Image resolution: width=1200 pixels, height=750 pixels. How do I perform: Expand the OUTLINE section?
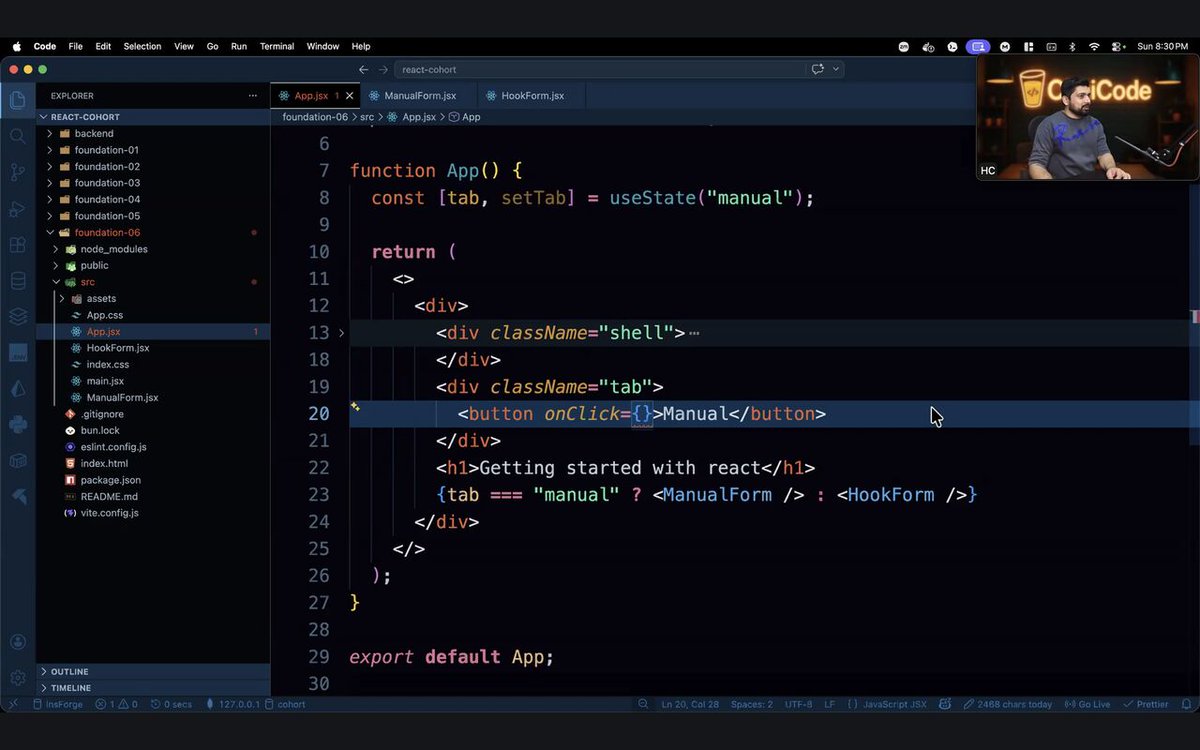(x=153, y=671)
